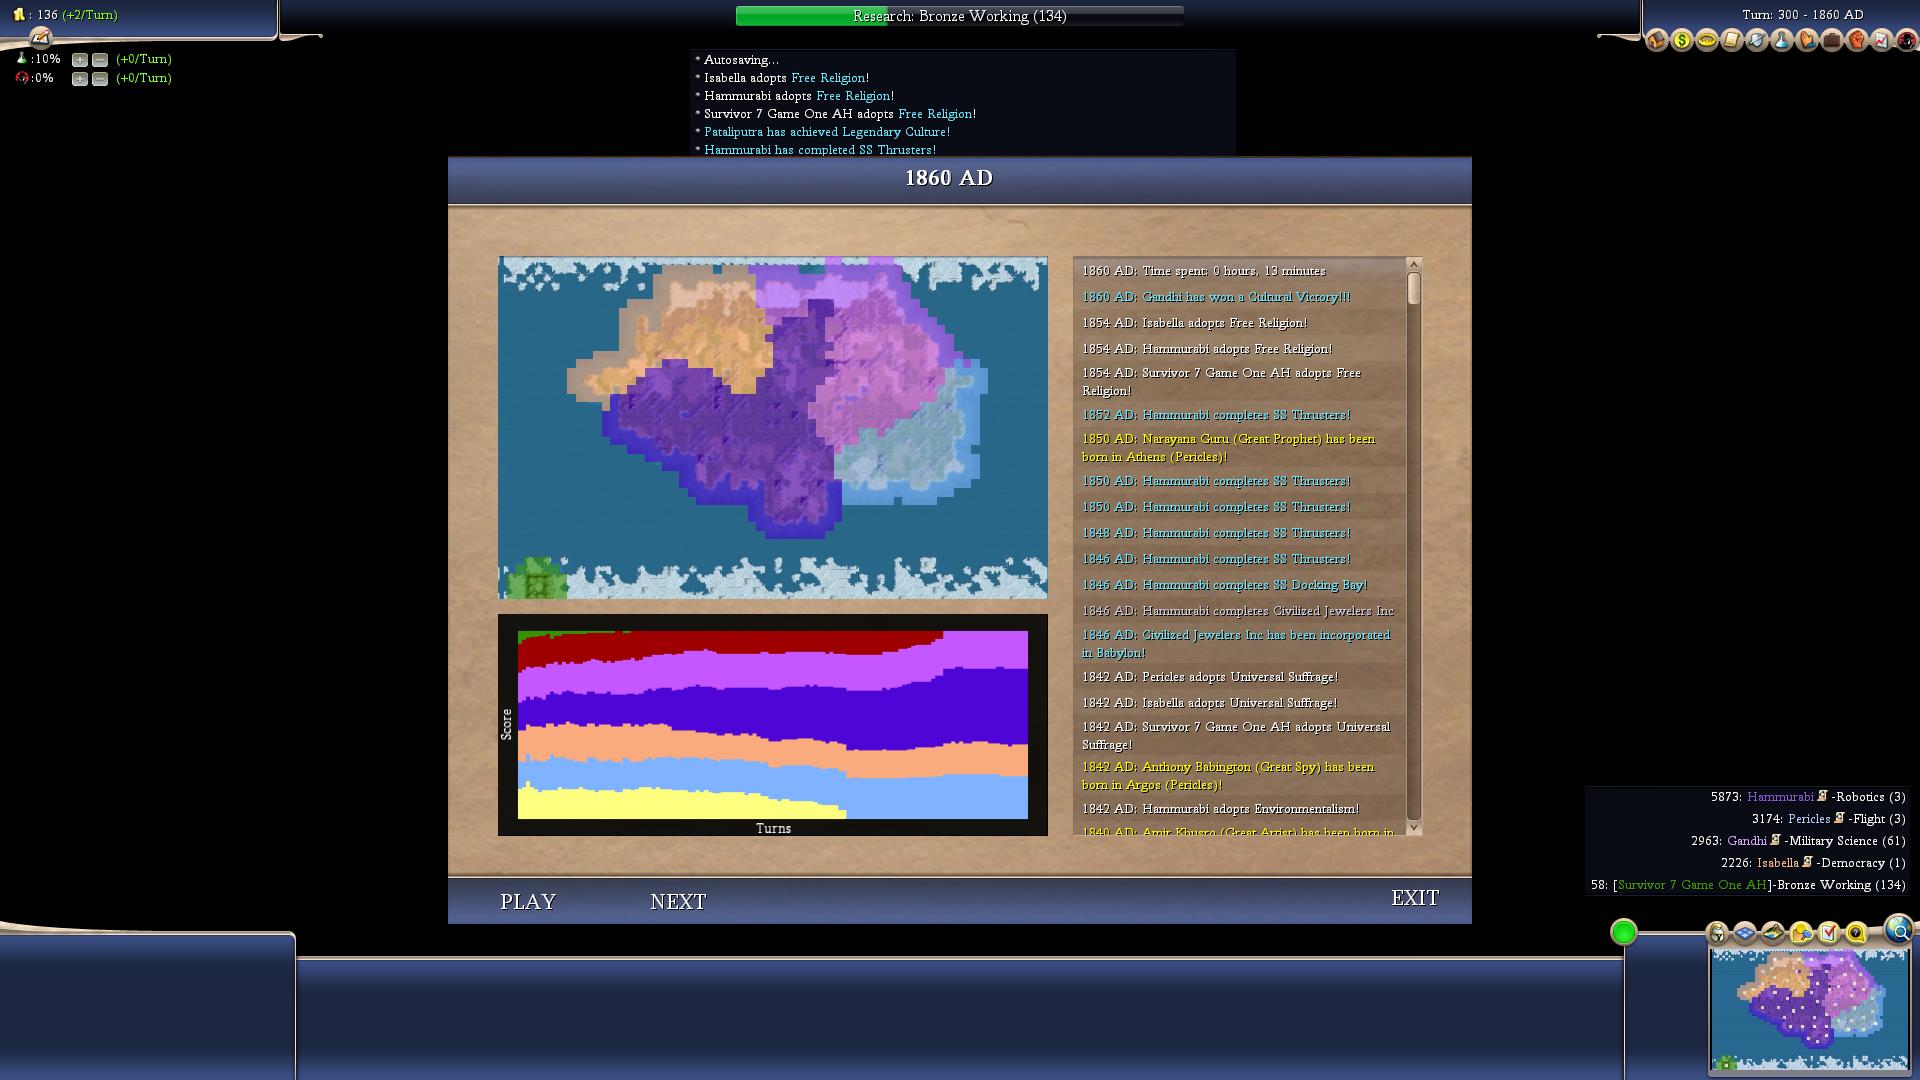Open the Corporation Advisor briefcase icon
1920x1080 pixels.
[x=1832, y=40]
